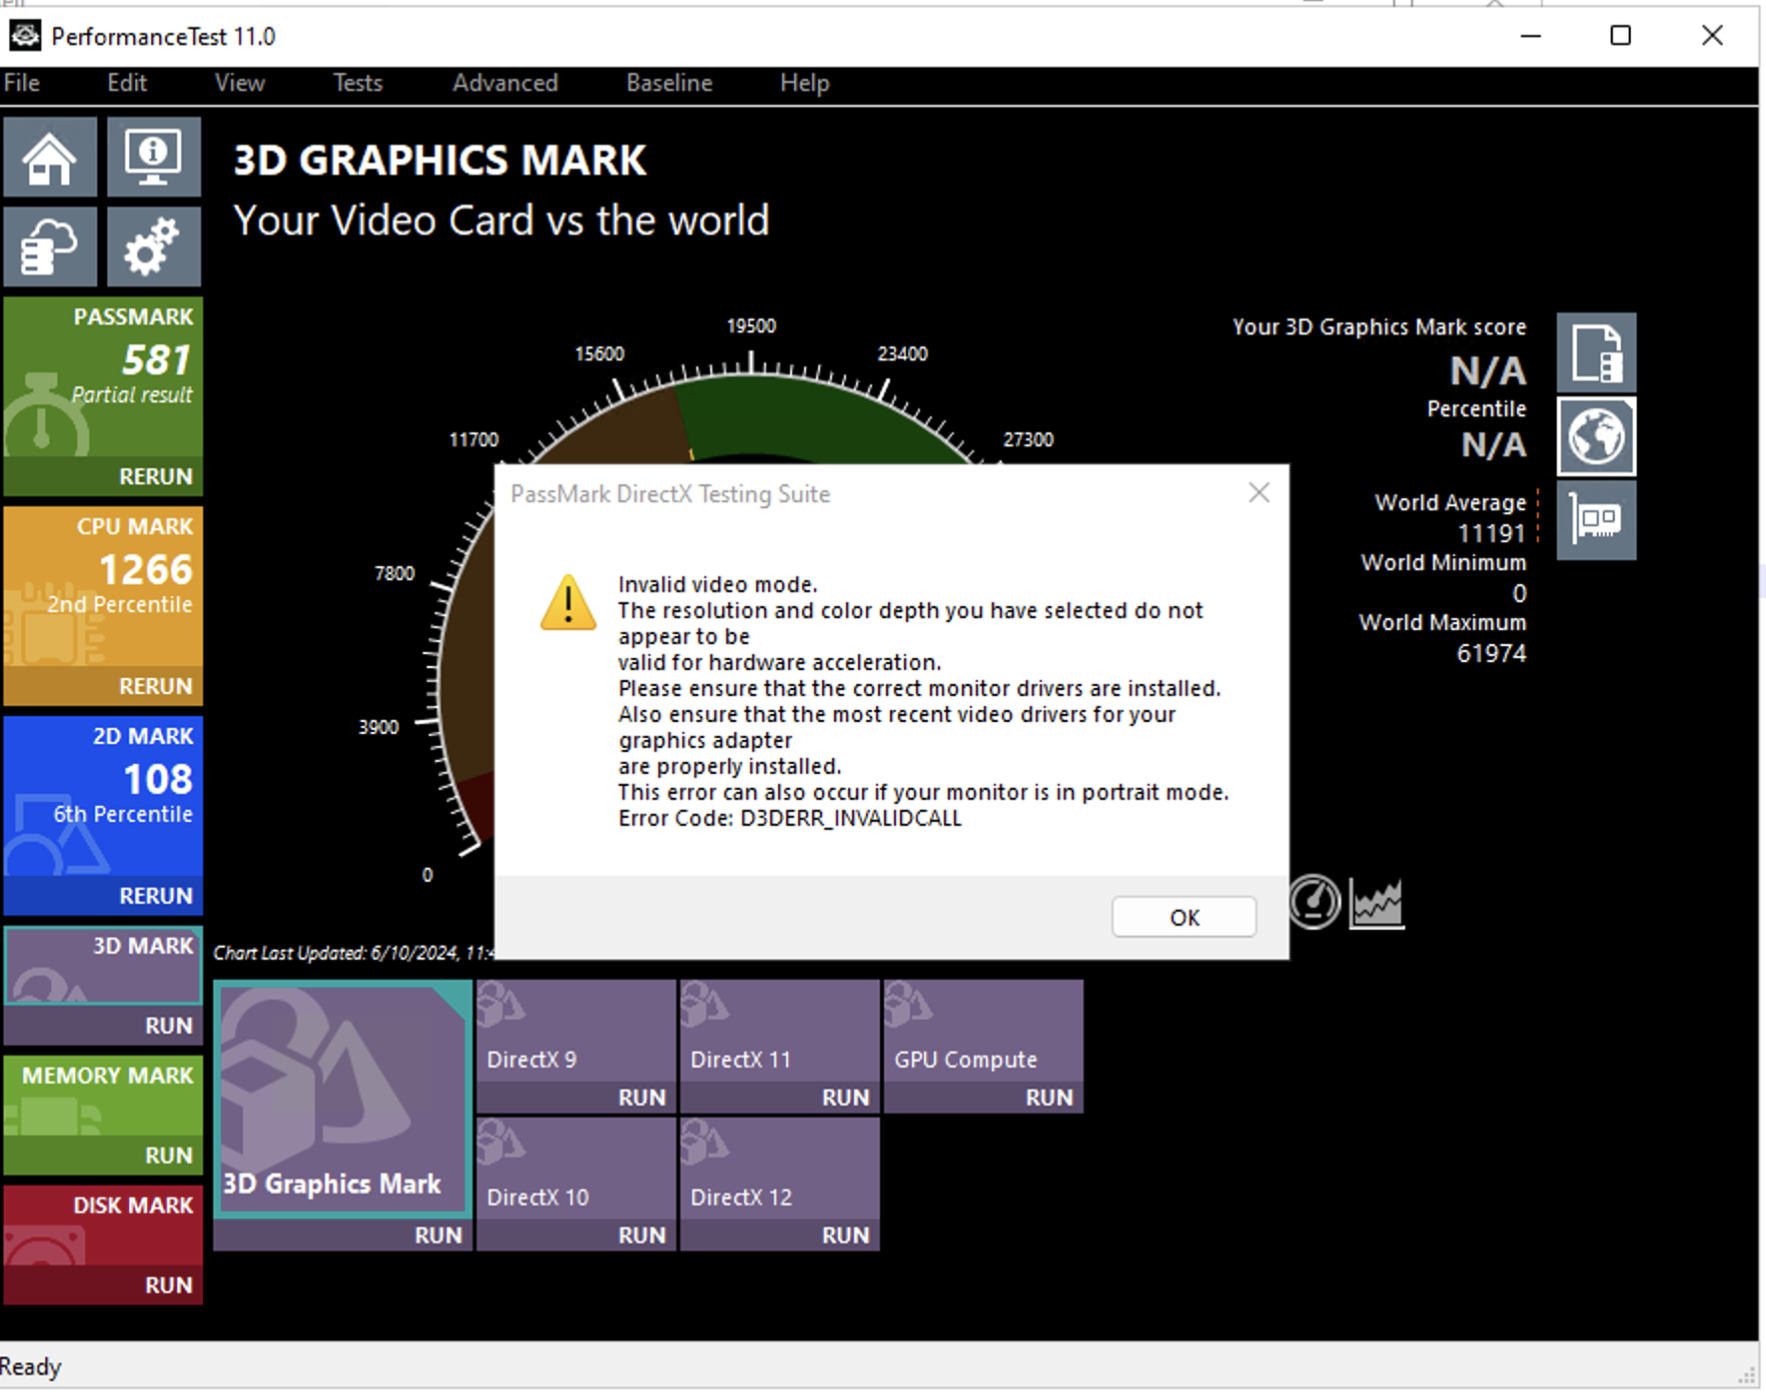Switch to the gauge chart view icon
The width and height of the screenshot is (1766, 1394).
tap(1313, 902)
